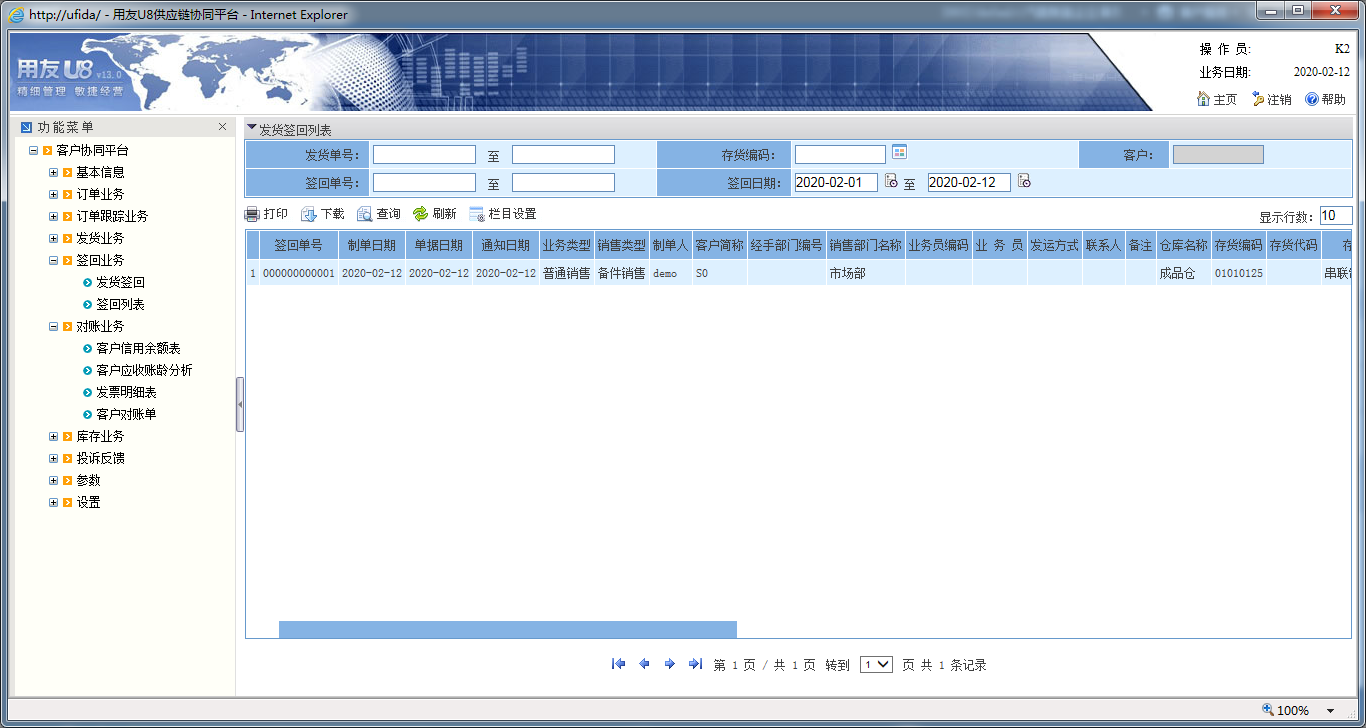
Task: Expand the 库存业务 tree node
Action: pyautogui.click(x=54, y=436)
